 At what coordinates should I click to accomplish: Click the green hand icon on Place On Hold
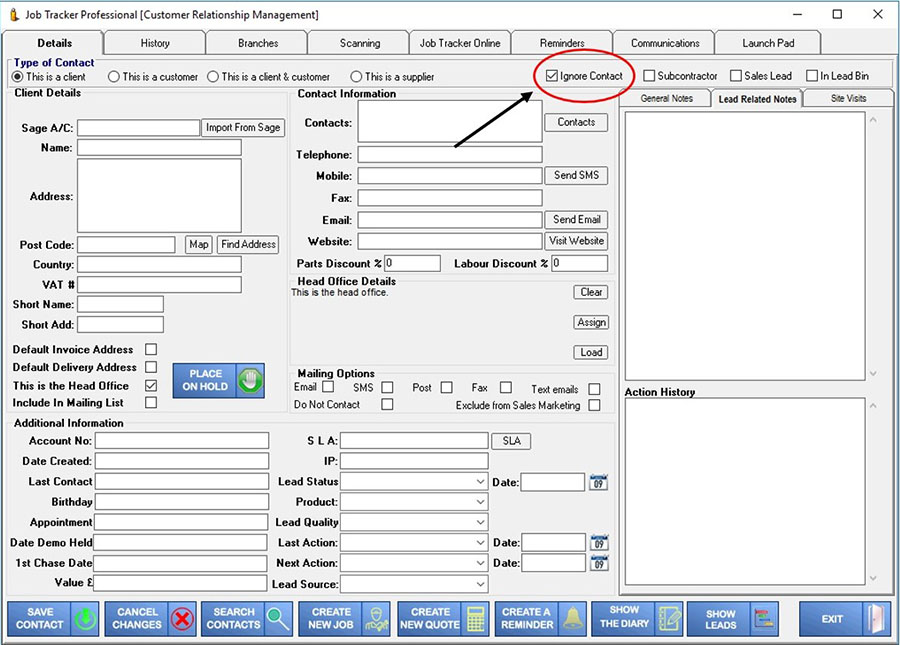pos(250,380)
